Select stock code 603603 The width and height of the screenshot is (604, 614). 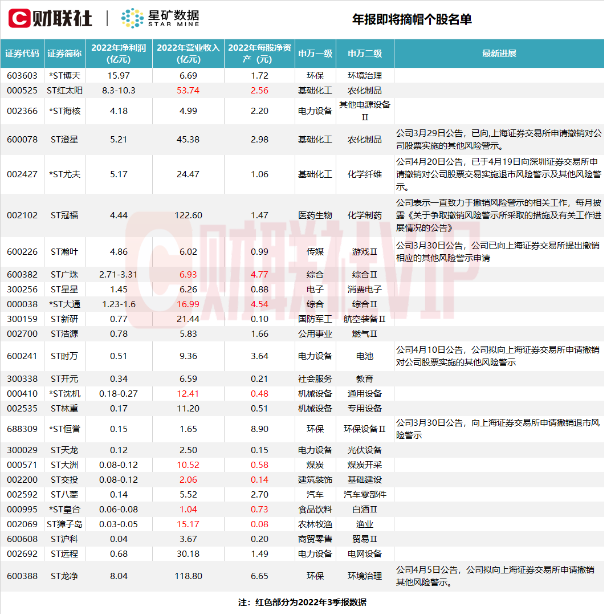(x=22, y=76)
